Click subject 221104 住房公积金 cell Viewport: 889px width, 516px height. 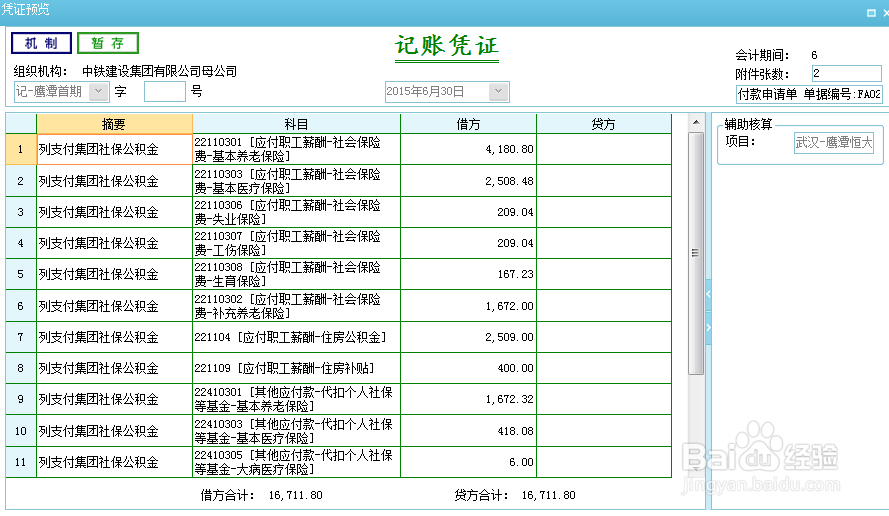(297, 337)
